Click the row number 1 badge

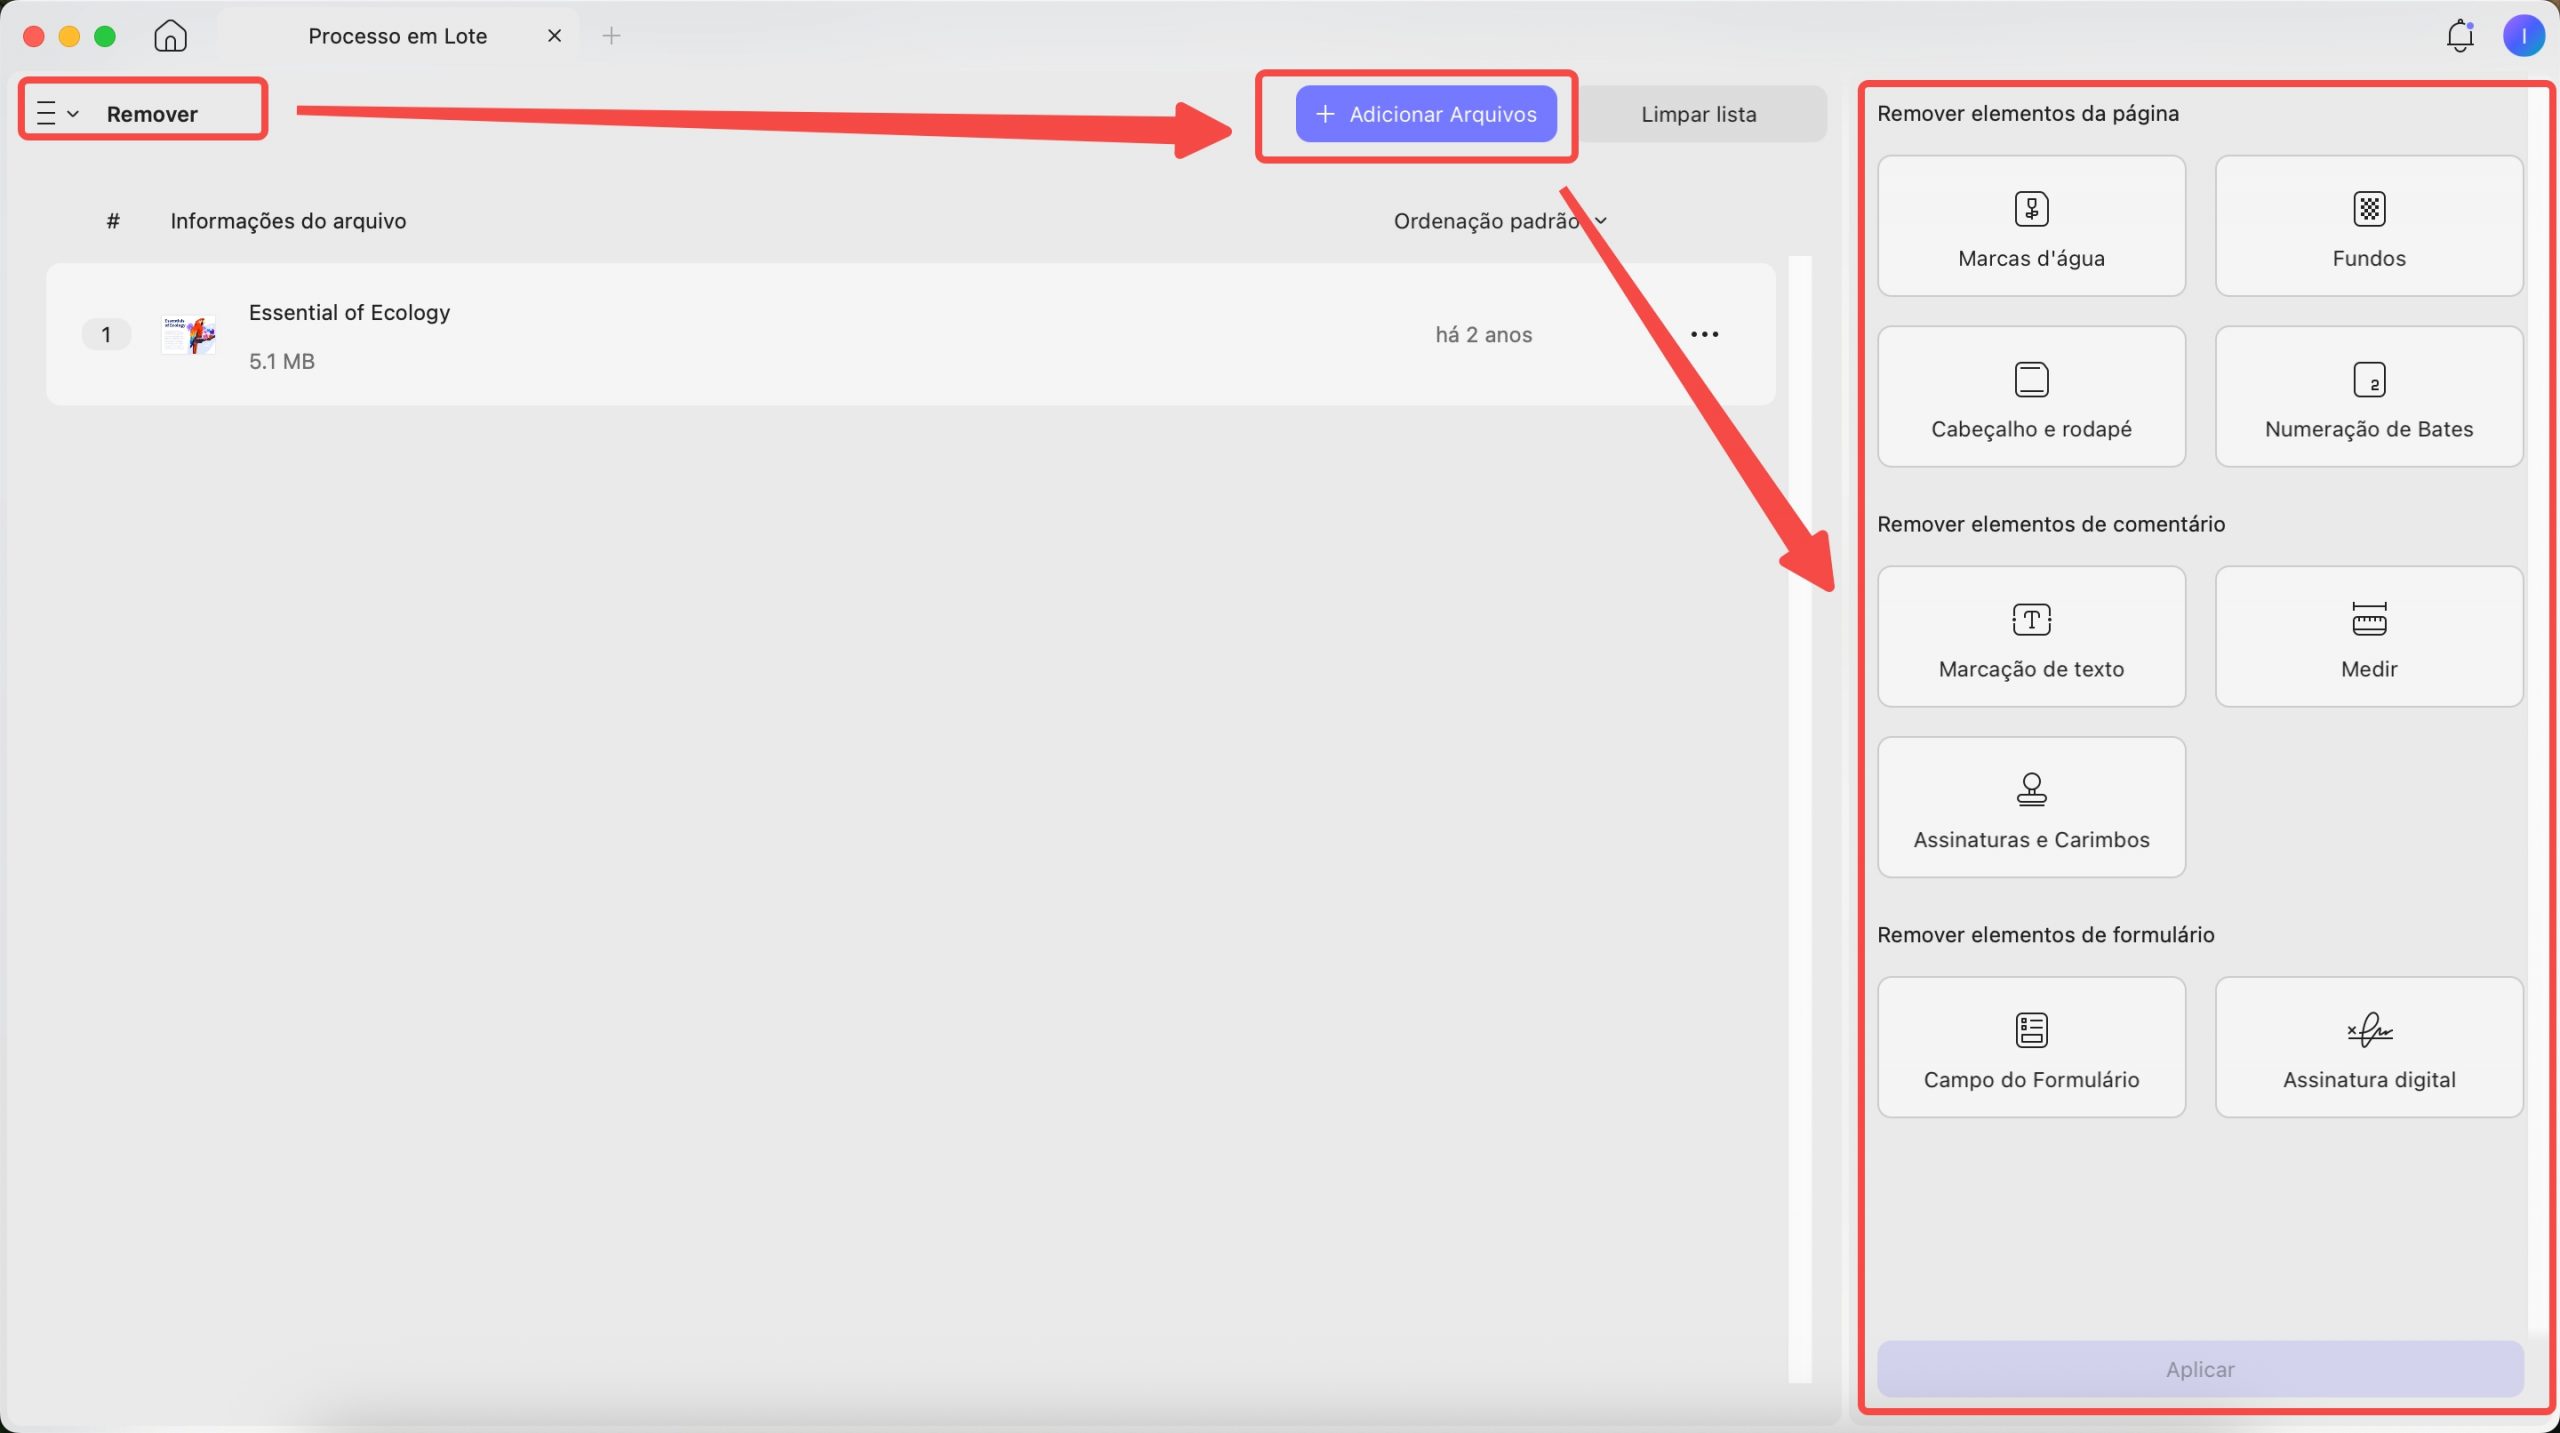click(x=106, y=334)
